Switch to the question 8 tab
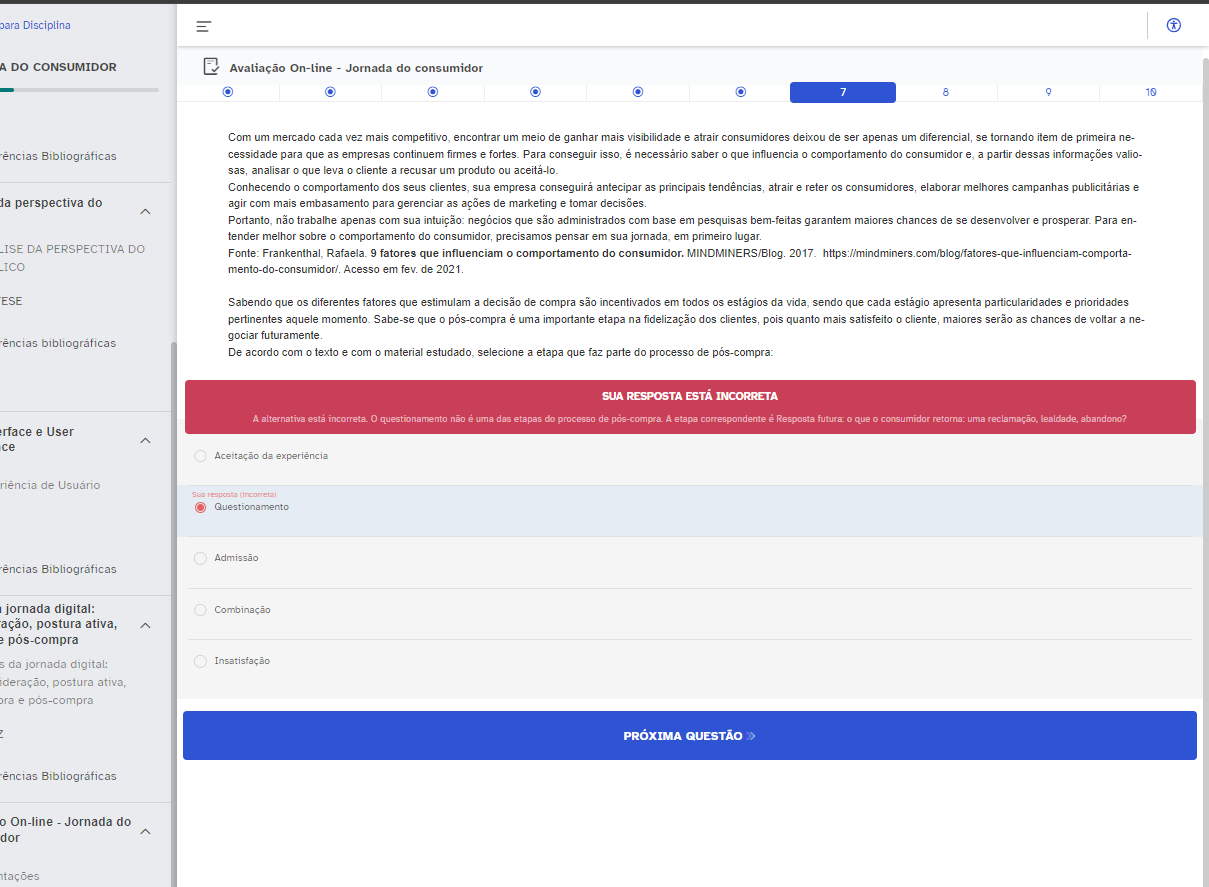Screen dimensions: 1209x887 (x=946, y=92)
